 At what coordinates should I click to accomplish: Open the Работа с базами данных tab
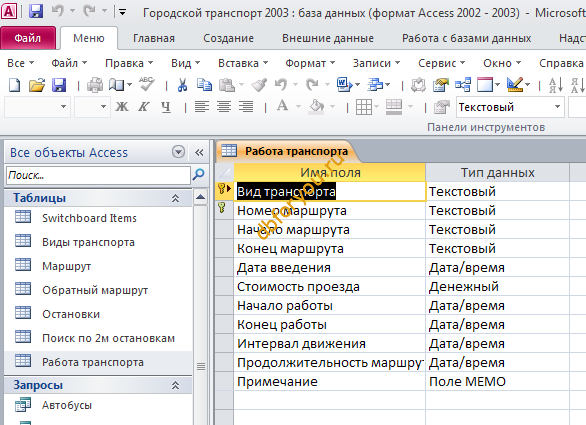[466, 38]
